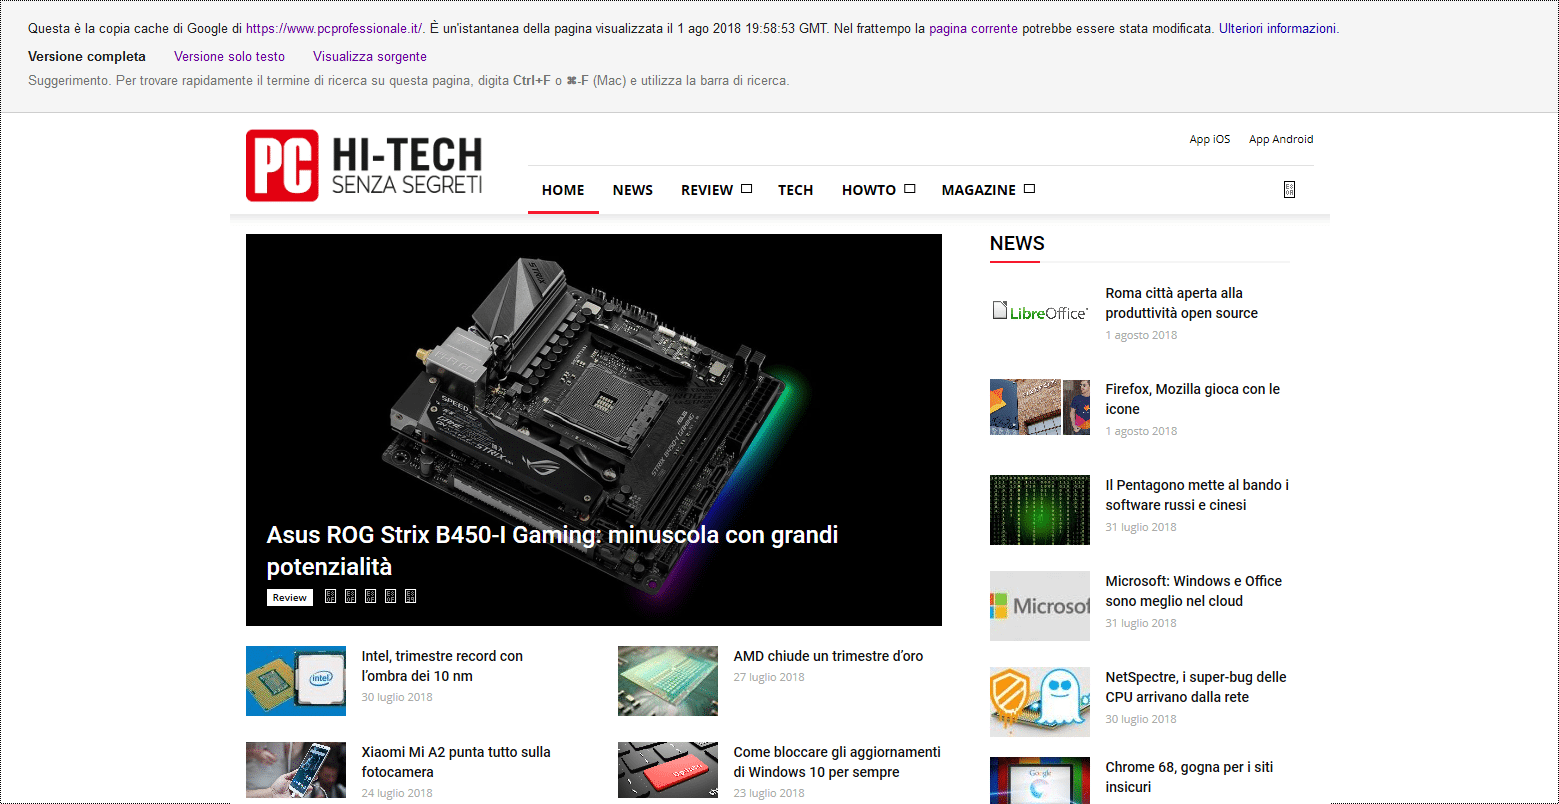Viewport: 1559px width, 804px height.
Task: Click the Intel CPU article thumbnail
Action: click(x=296, y=681)
